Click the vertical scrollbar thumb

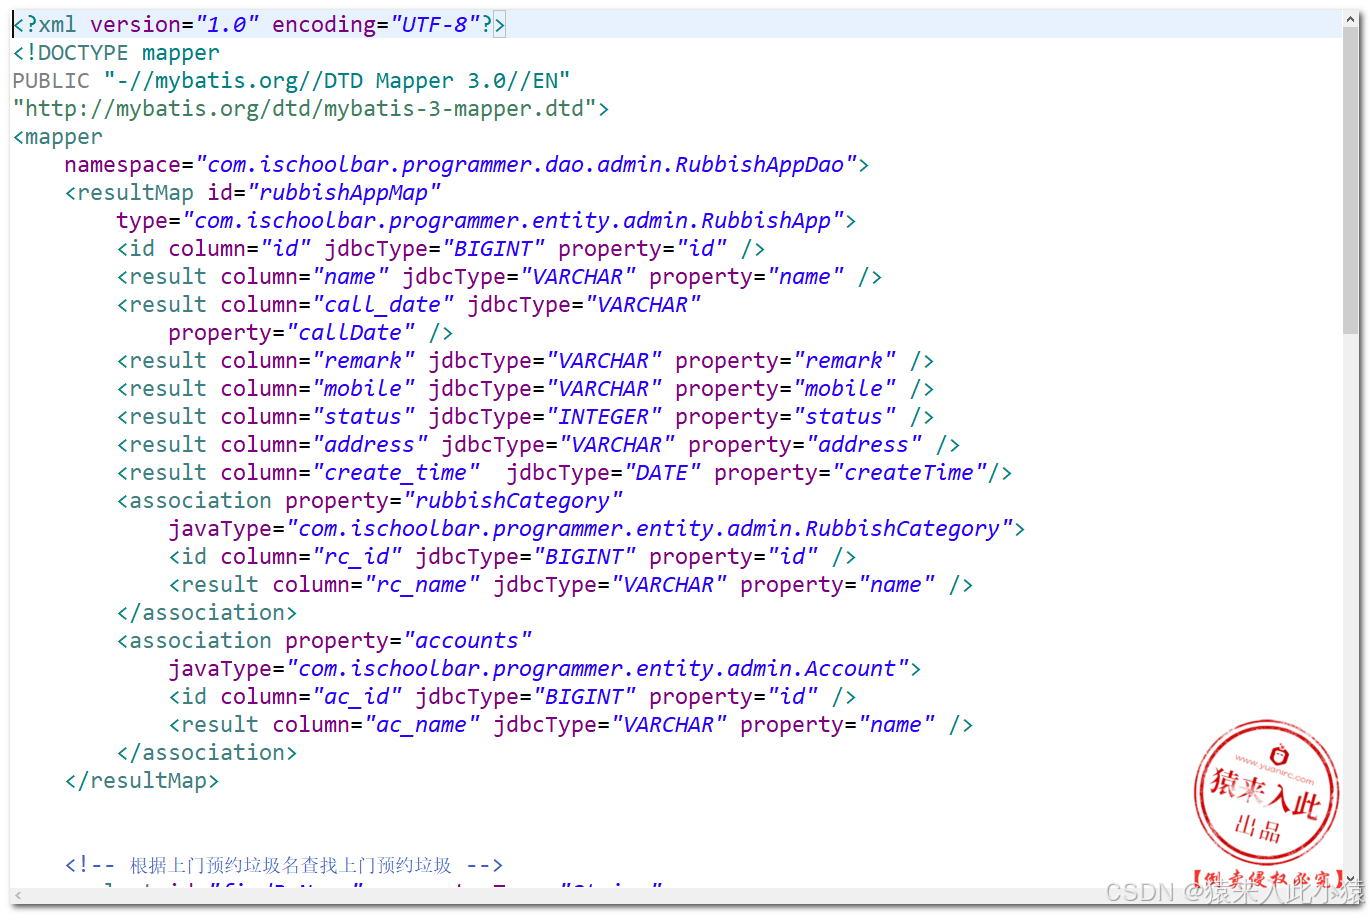(x=1351, y=180)
